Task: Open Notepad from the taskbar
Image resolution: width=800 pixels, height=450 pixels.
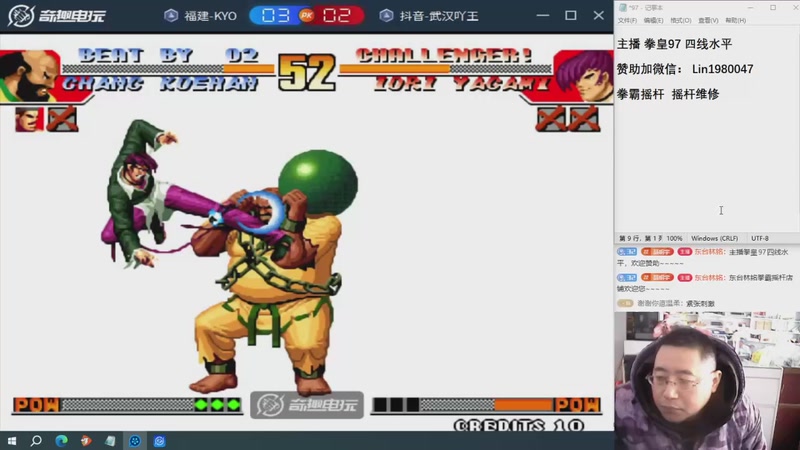Action: 110,441
